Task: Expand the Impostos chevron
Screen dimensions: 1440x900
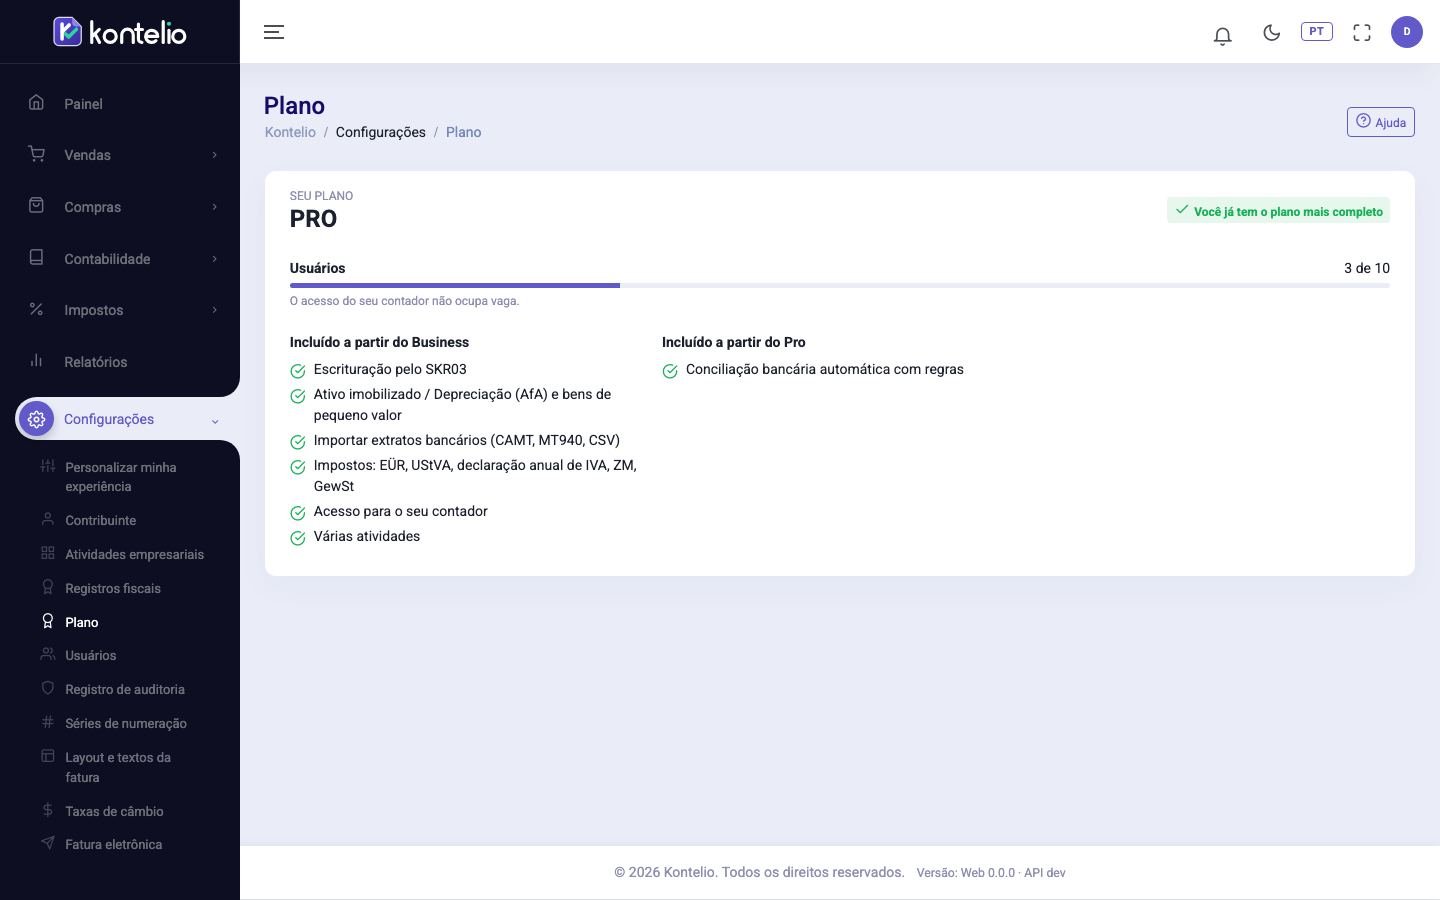Action: click(x=214, y=310)
